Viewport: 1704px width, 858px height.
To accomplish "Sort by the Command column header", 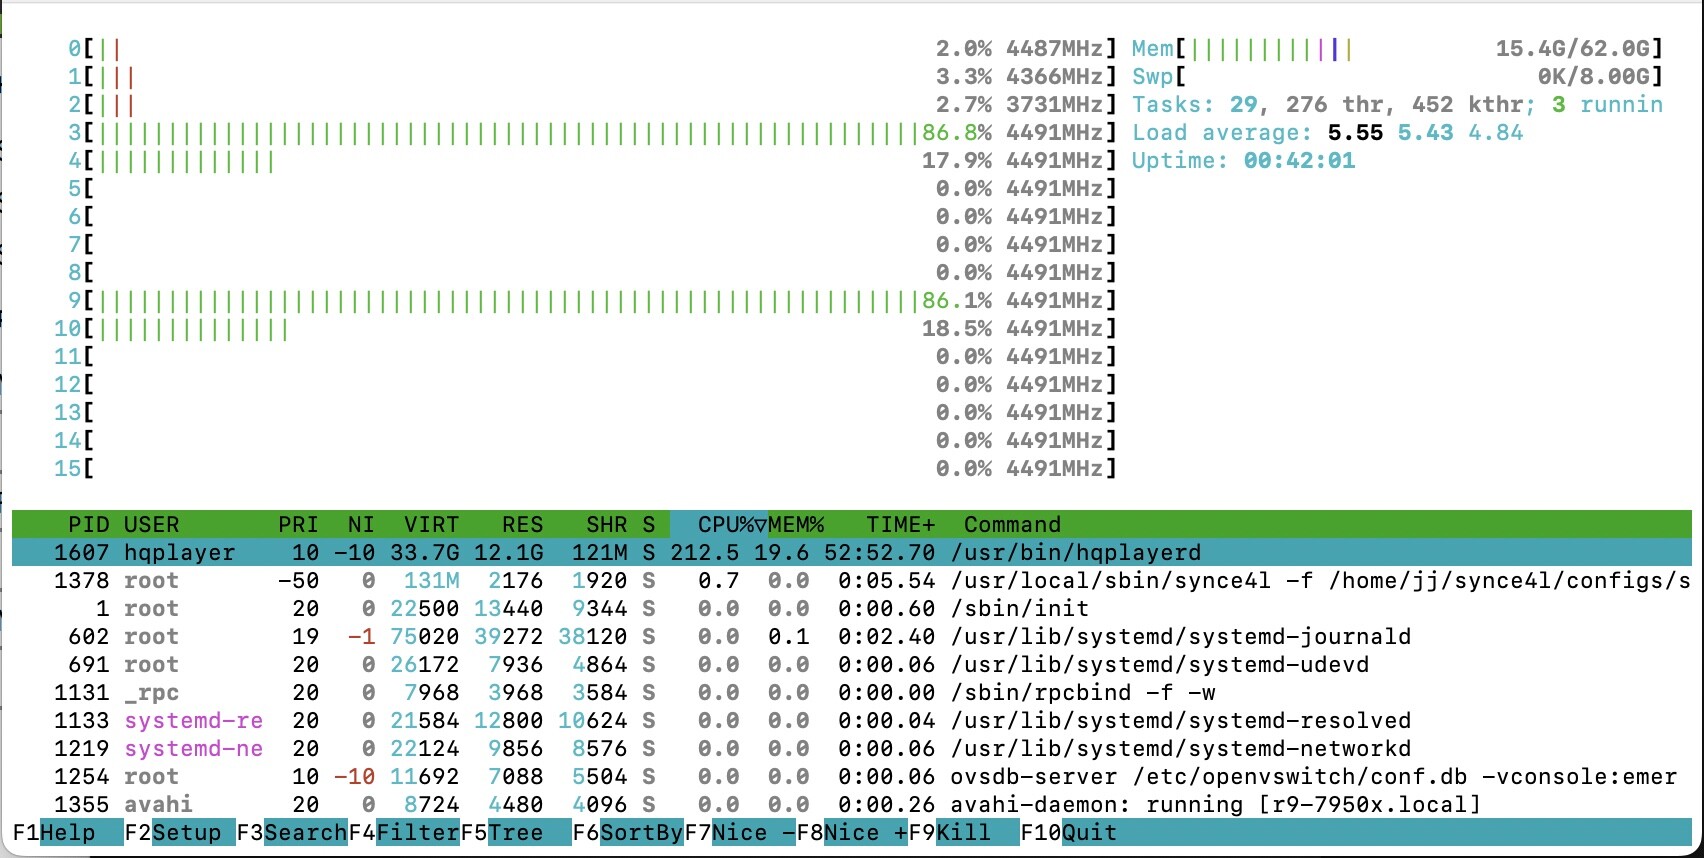I will tap(1012, 524).
